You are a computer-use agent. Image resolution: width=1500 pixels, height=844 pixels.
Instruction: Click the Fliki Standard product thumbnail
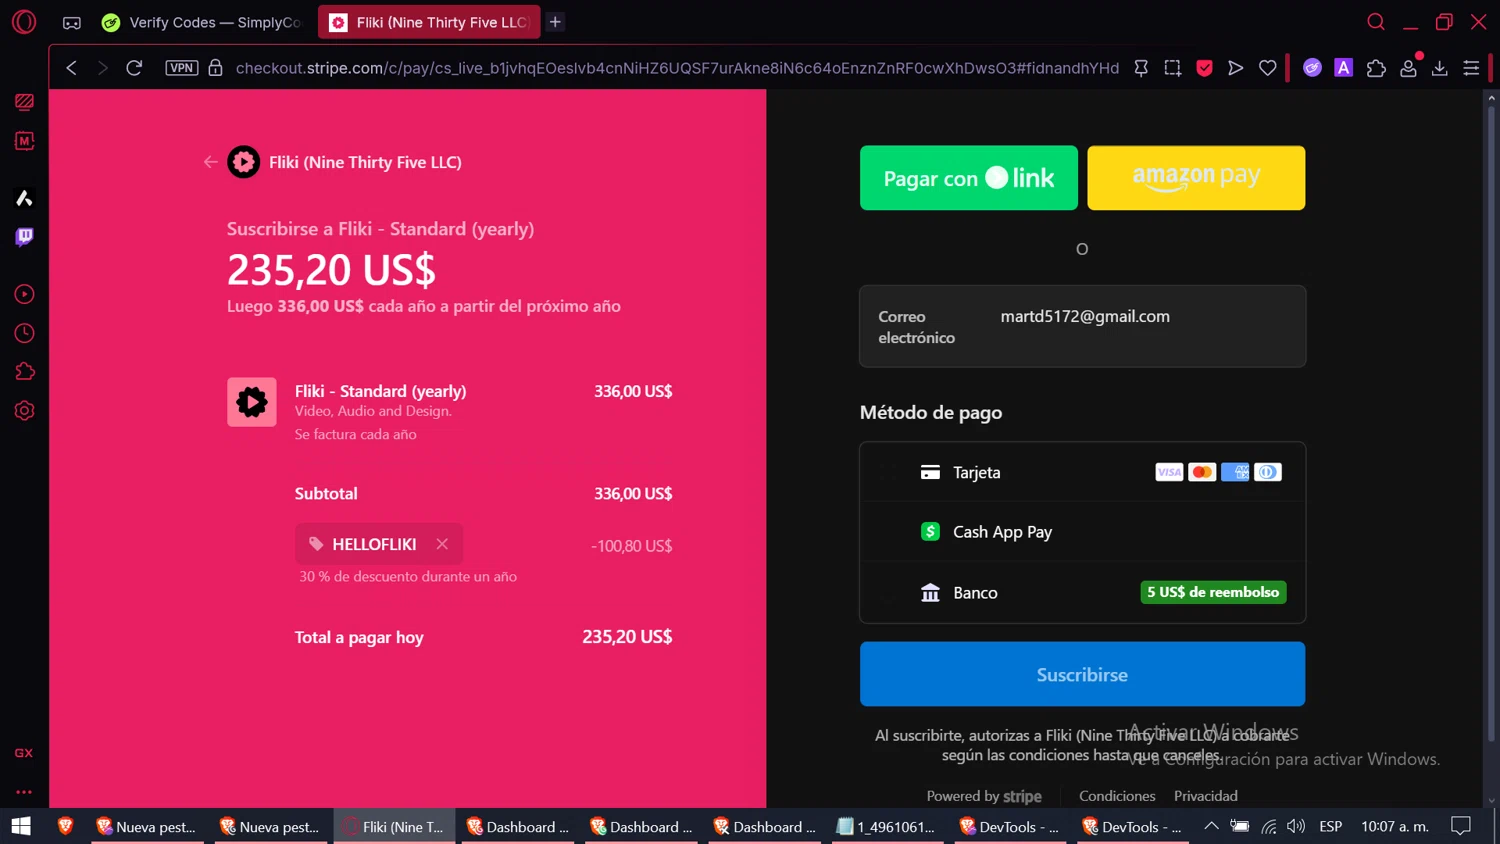click(252, 402)
